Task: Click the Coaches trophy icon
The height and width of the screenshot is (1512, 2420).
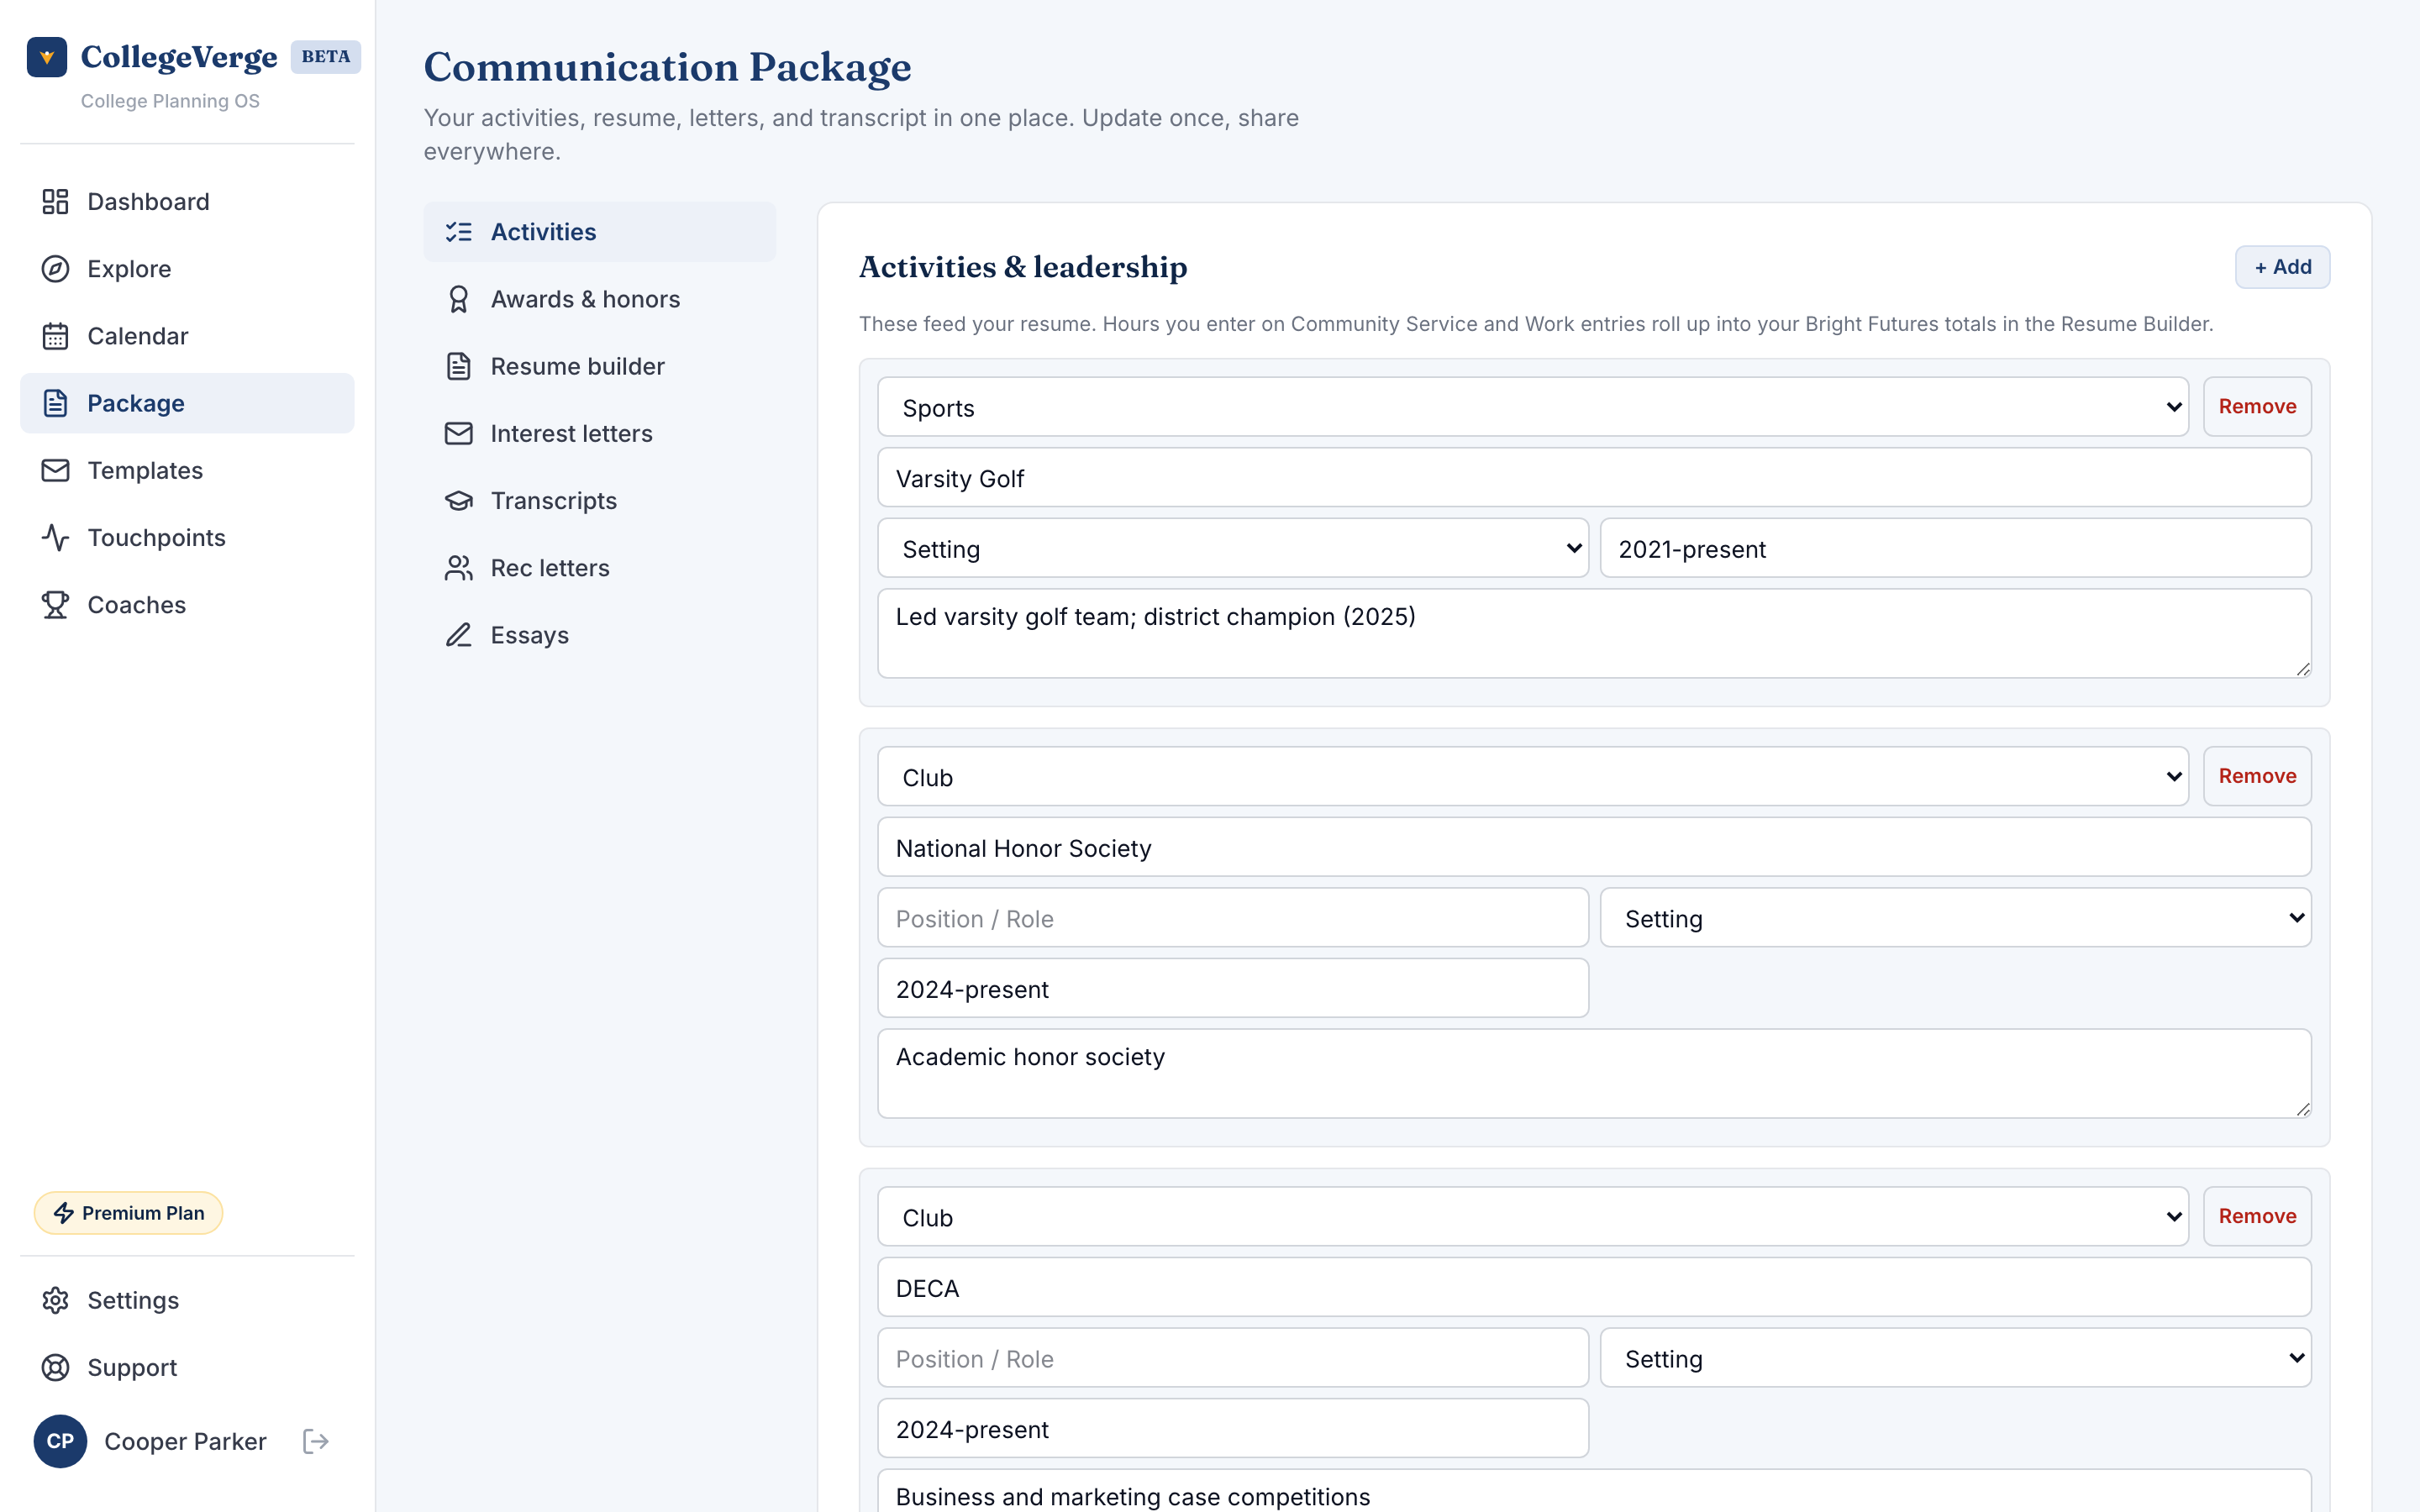Action: point(55,605)
